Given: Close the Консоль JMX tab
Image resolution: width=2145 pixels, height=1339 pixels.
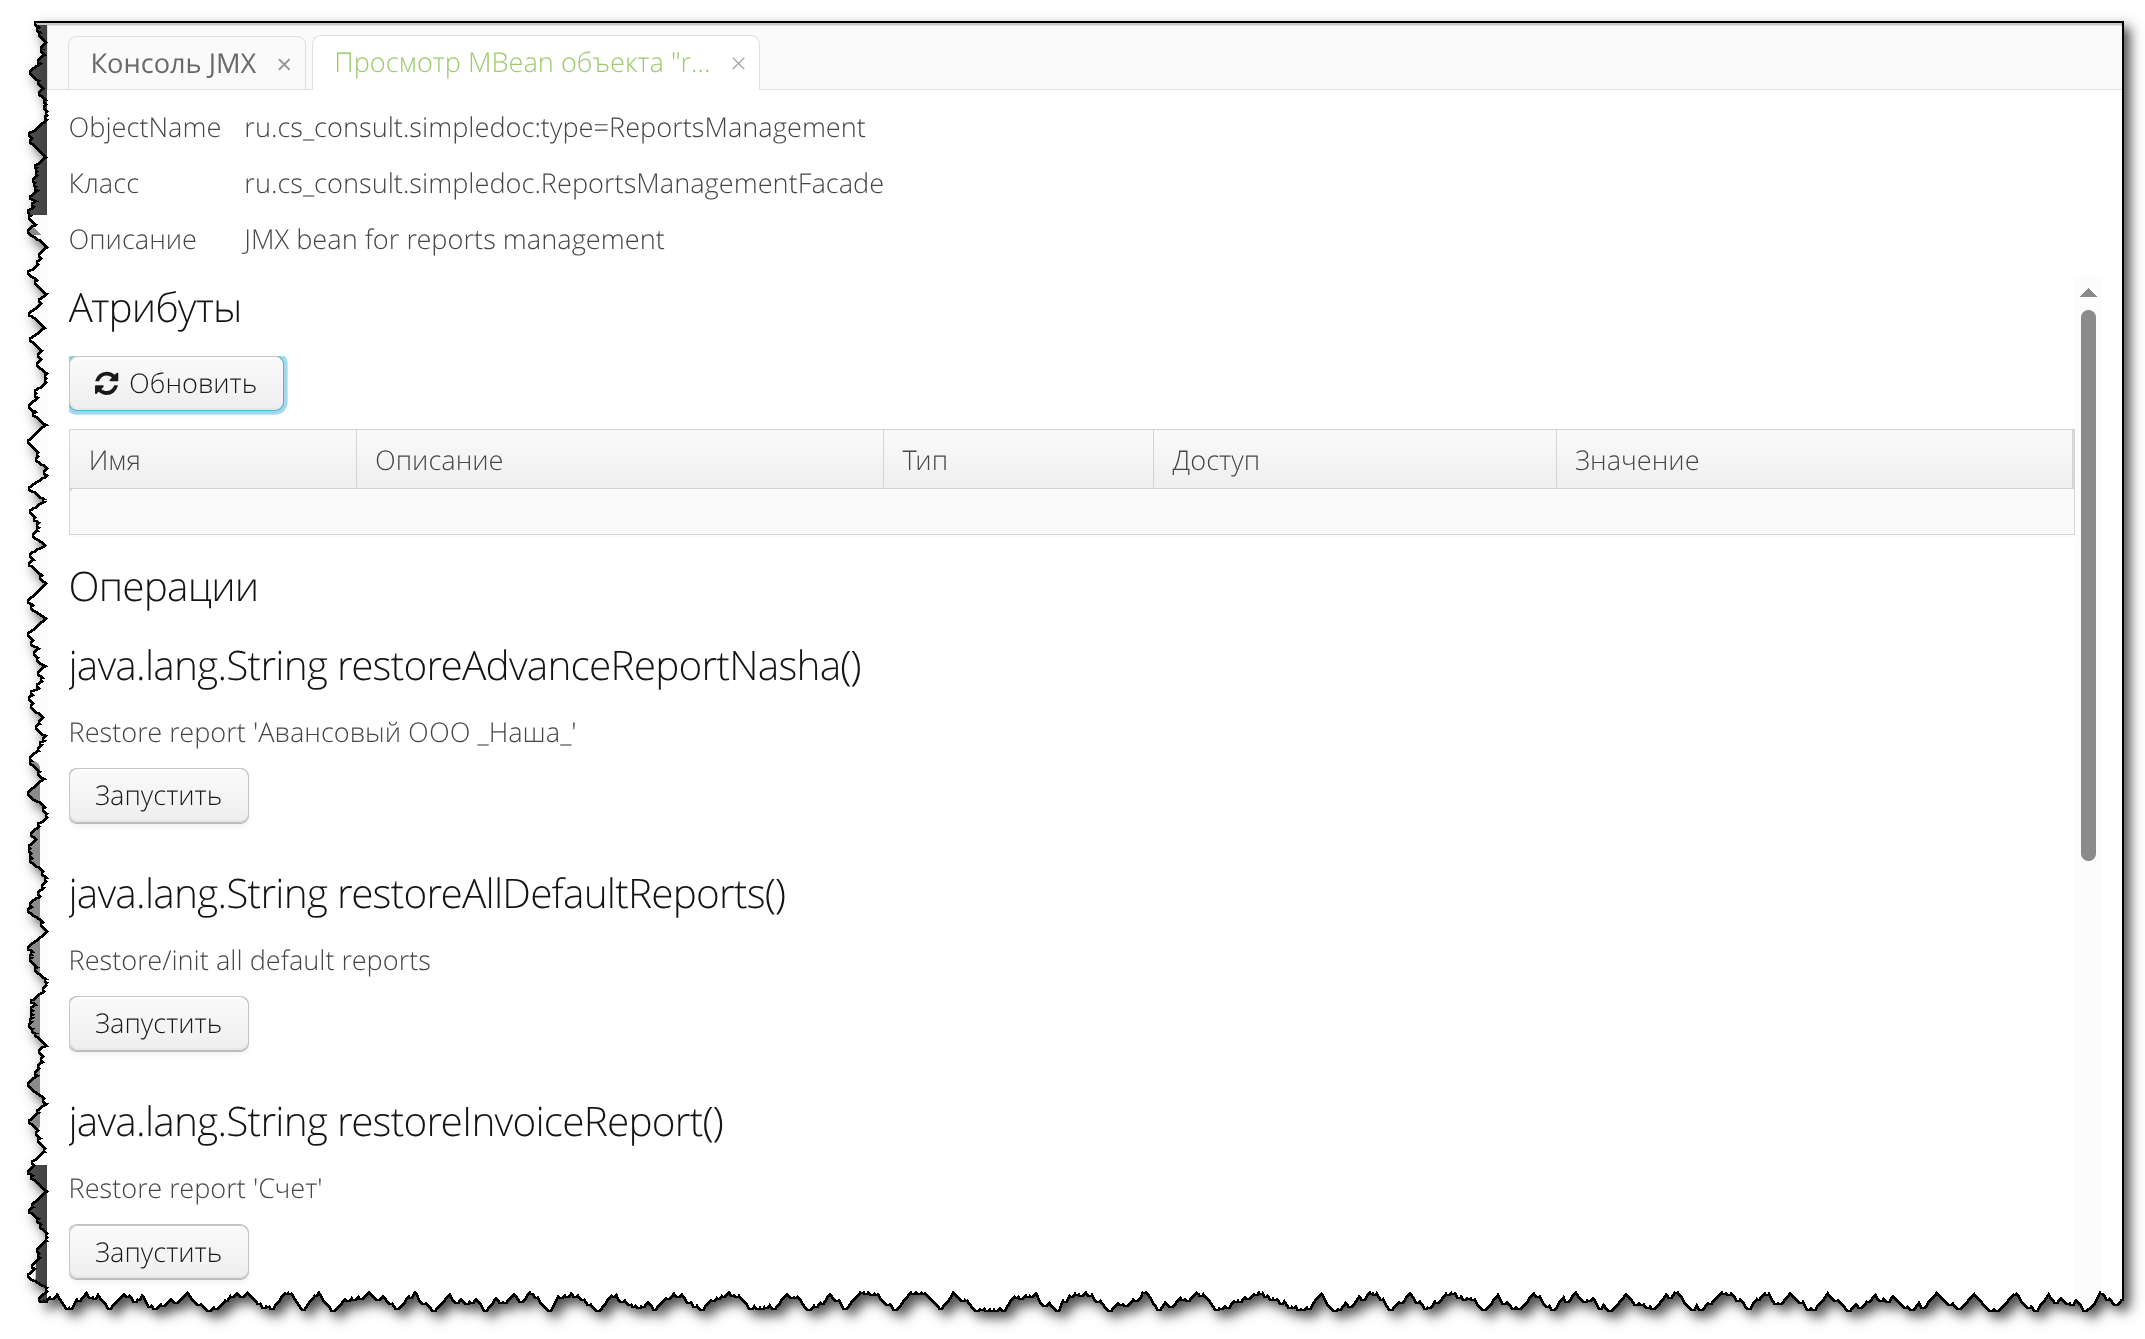Looking at the screenshot, I should coord(284,64).
